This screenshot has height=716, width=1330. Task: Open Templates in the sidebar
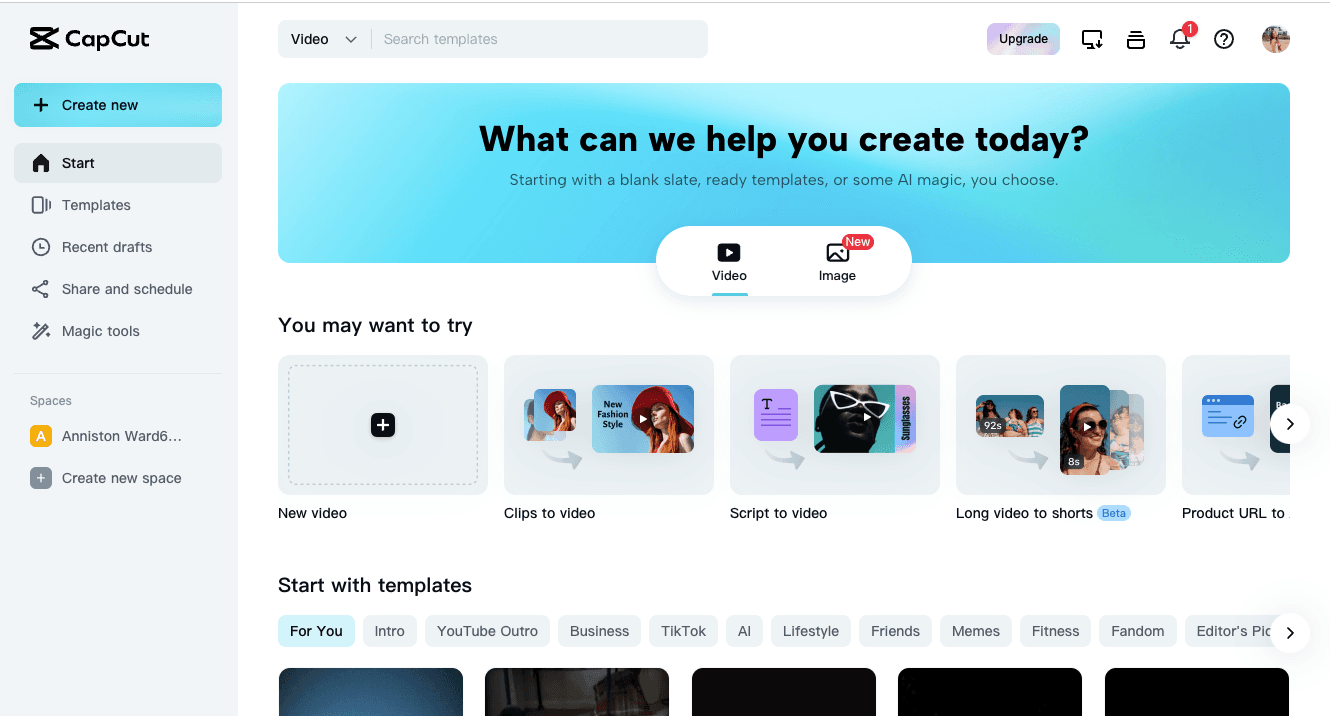(x=96, y=205)
